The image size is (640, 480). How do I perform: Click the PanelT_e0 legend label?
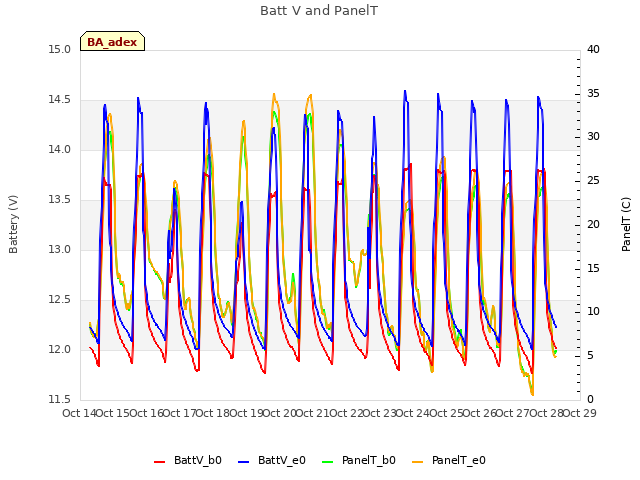click(459, 460)
